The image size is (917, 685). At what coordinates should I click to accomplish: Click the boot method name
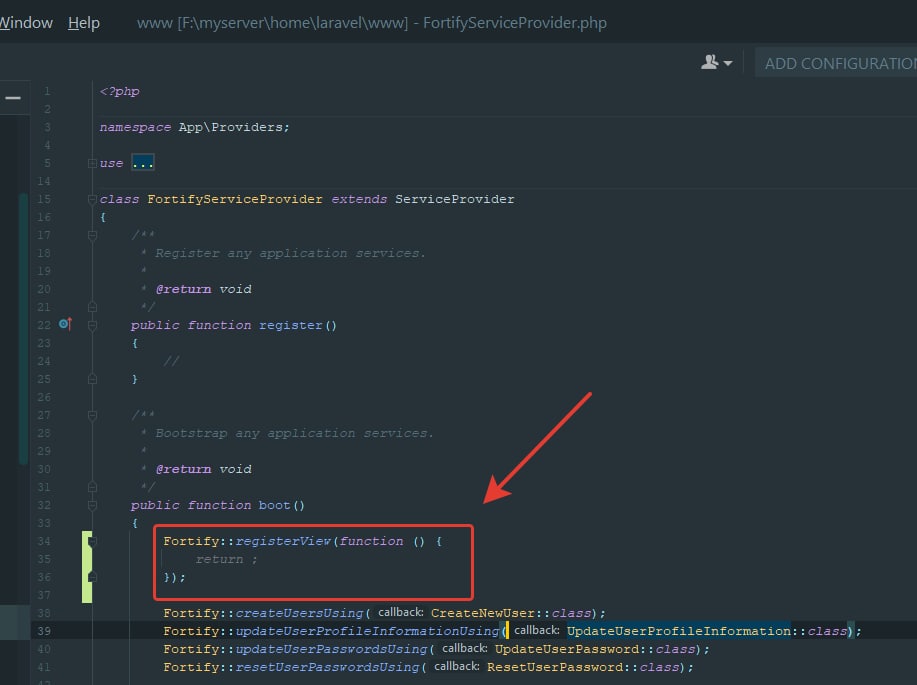click(274, 505)
